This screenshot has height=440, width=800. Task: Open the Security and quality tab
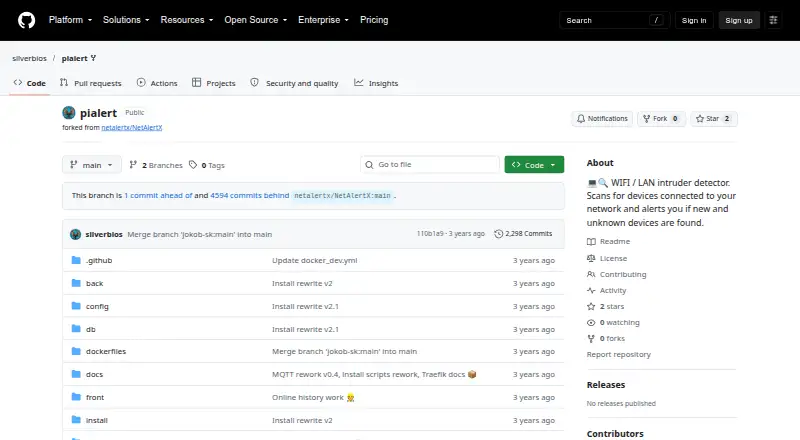point(294,83)
